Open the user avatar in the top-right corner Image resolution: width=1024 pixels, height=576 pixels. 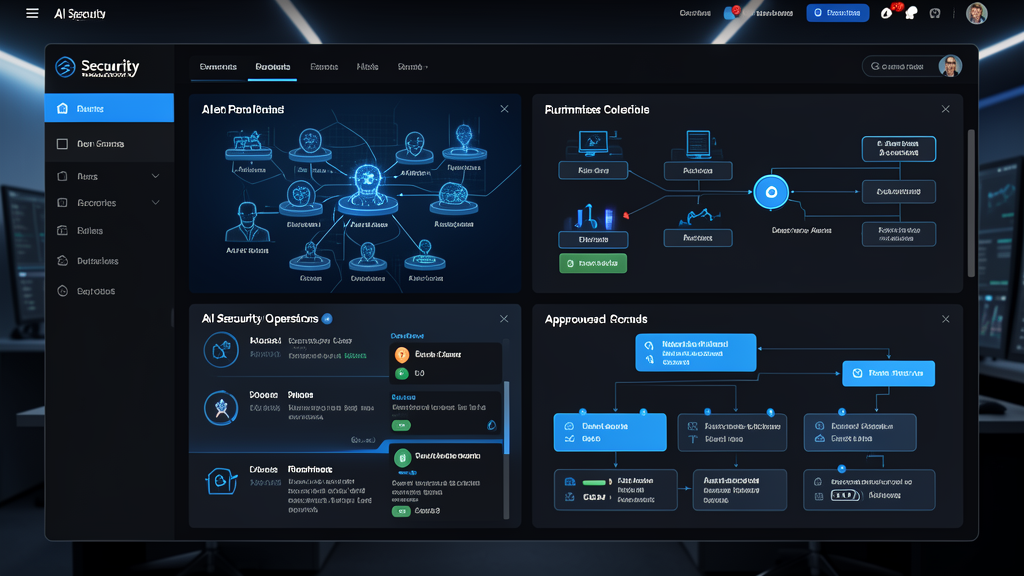point(976,13)
